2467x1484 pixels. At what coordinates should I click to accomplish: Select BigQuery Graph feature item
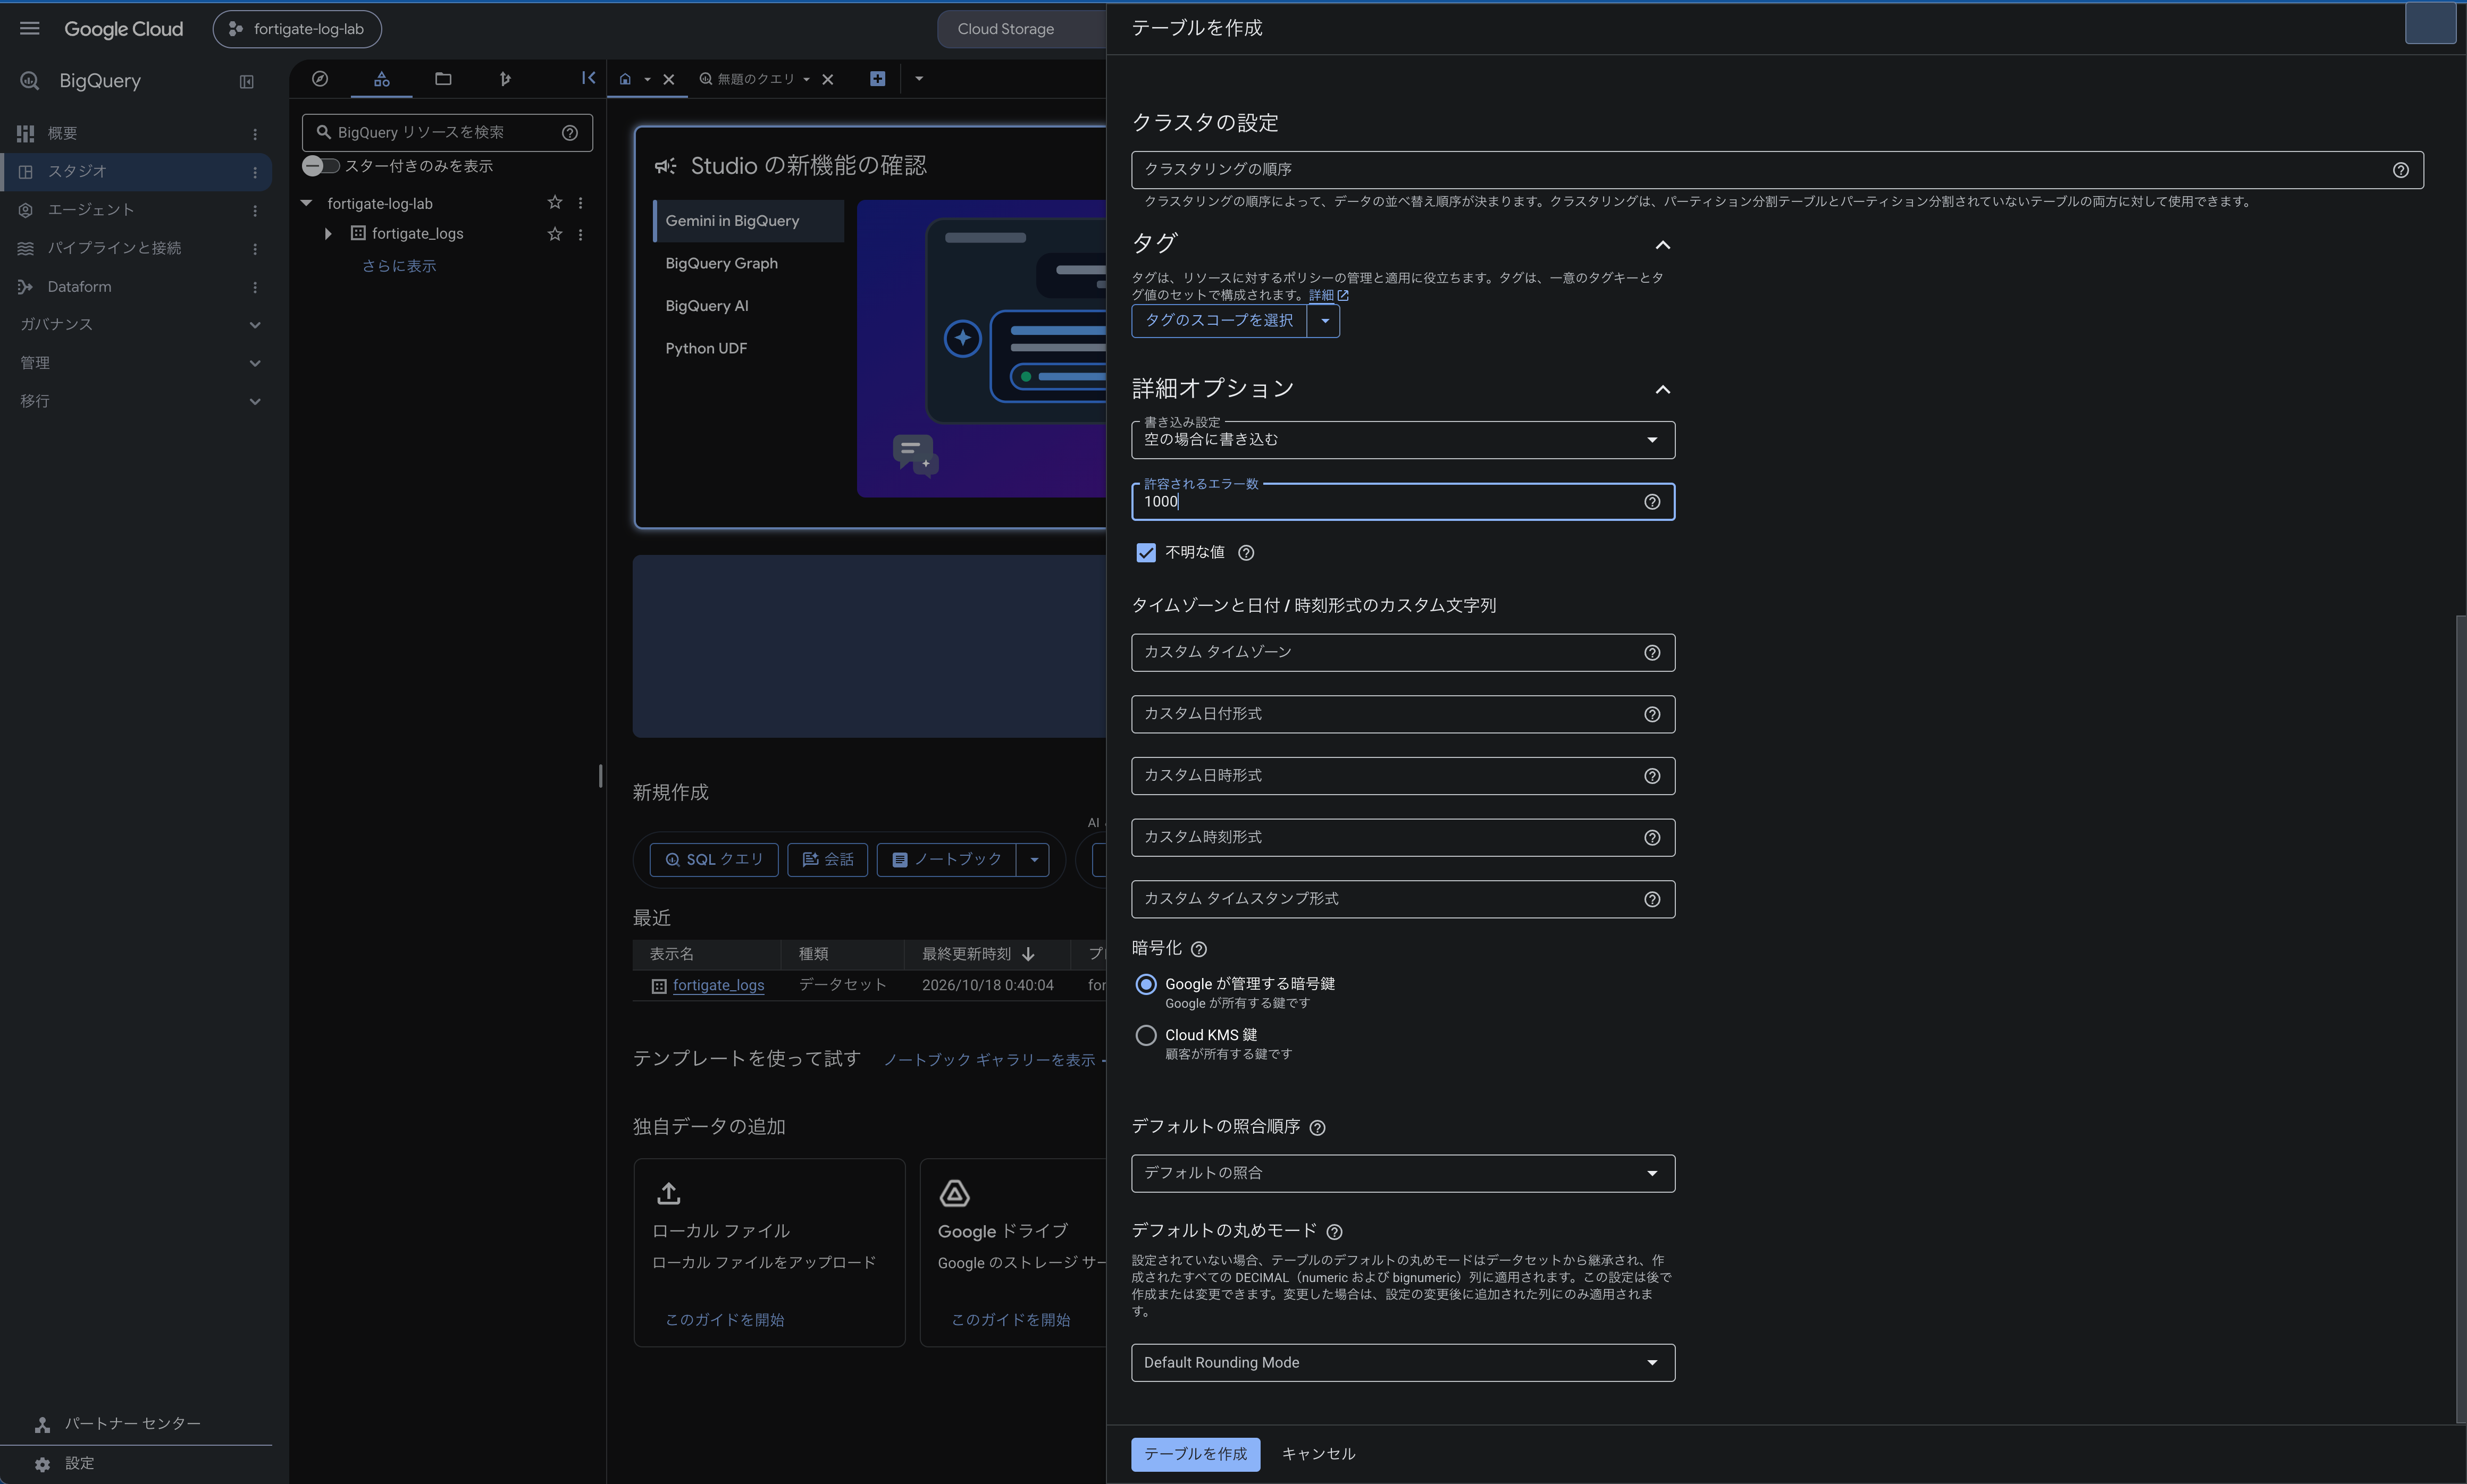point(748,263)
